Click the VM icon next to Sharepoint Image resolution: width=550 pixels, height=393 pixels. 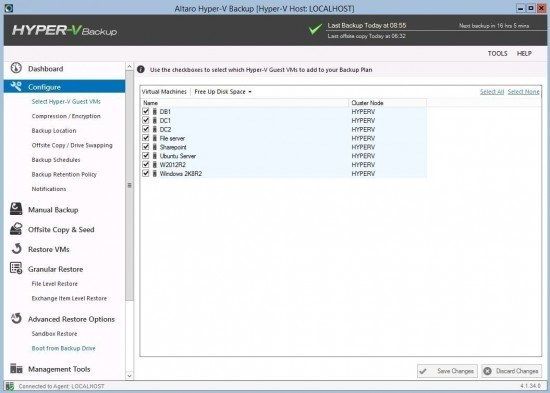pos(155,147)
